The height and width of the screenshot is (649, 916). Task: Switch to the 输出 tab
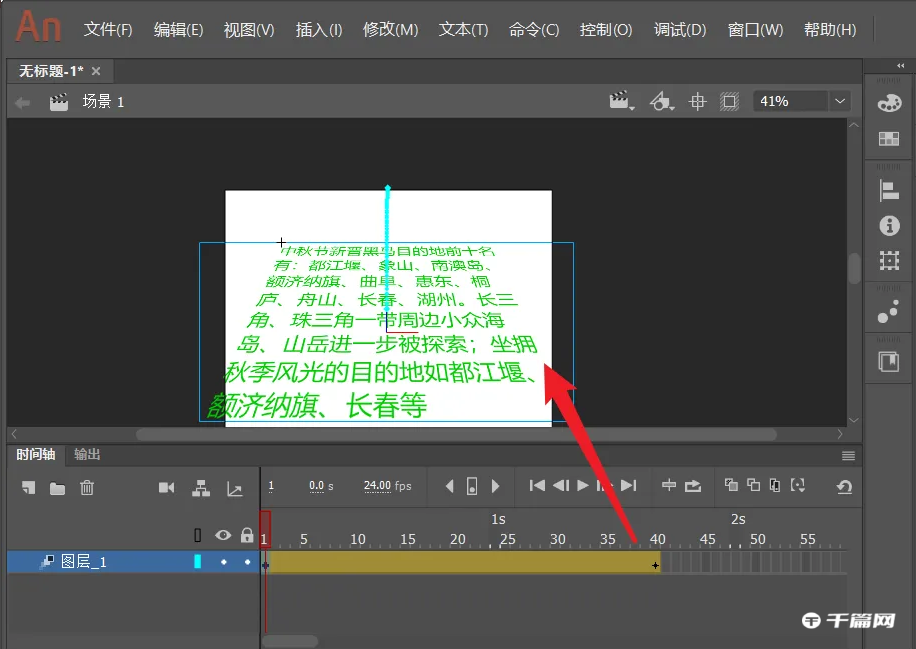tap(85, 455)
